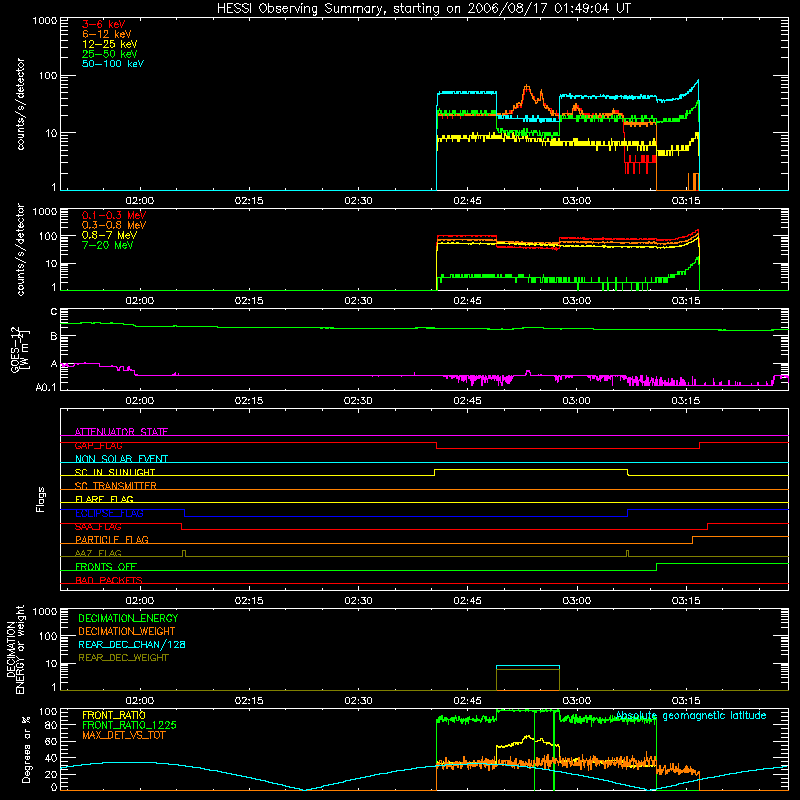
Task: Click the 0.8-7 MeV legend label
Action: (x=109, y=235)
